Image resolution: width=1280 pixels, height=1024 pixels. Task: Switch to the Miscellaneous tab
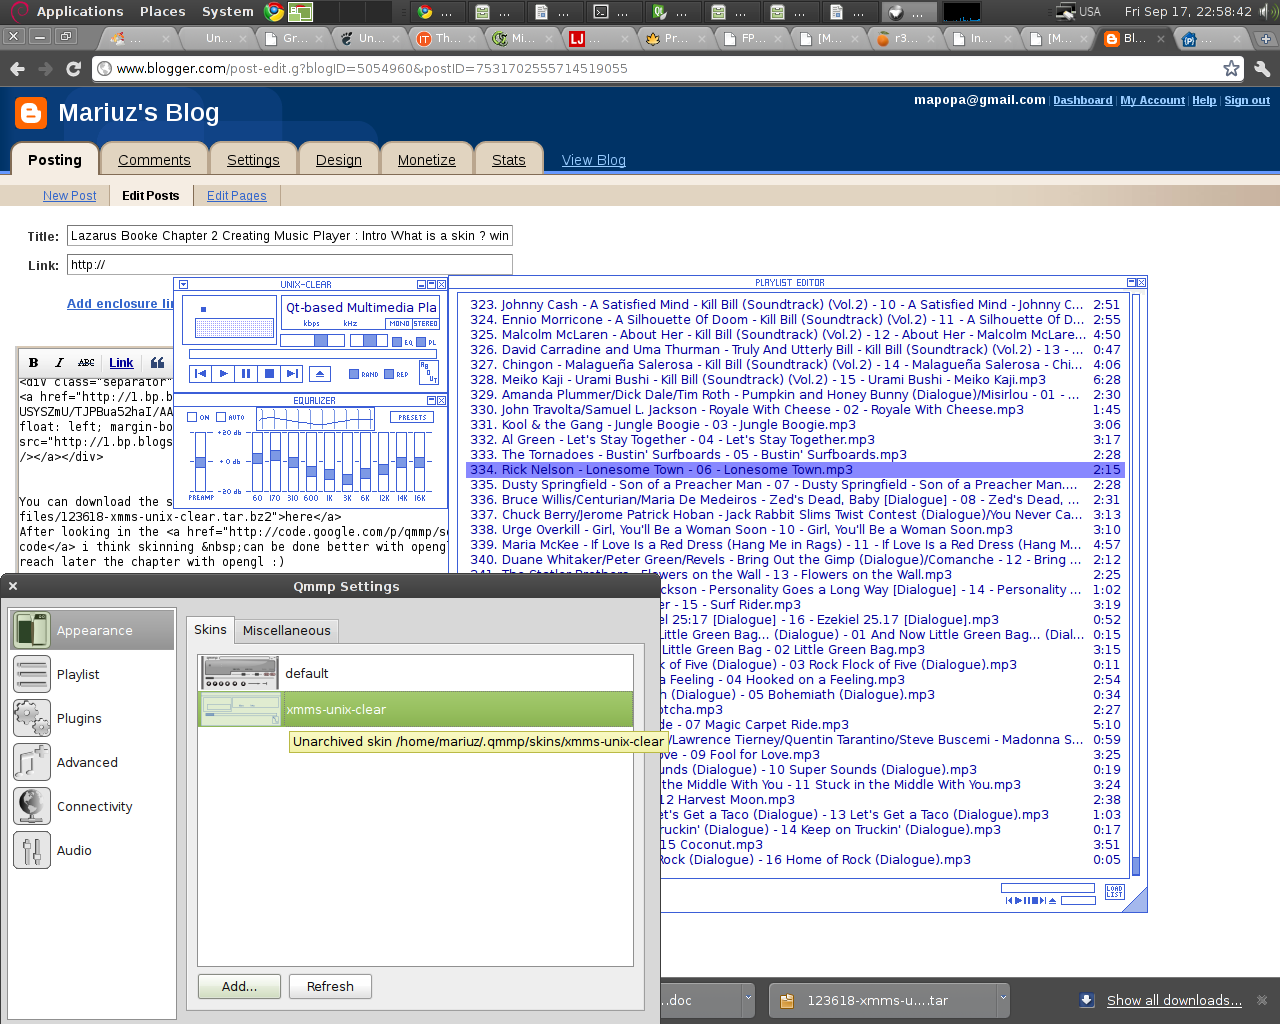pos(286,630)
